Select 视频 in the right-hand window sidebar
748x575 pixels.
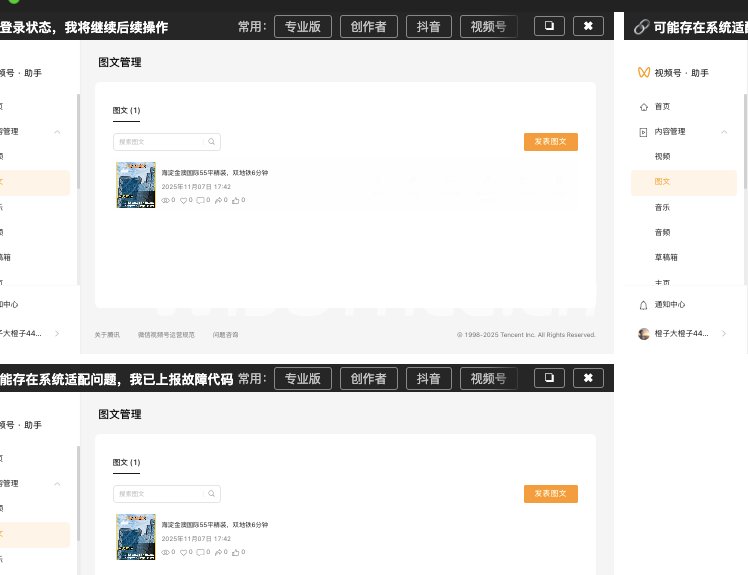[662, 157]
